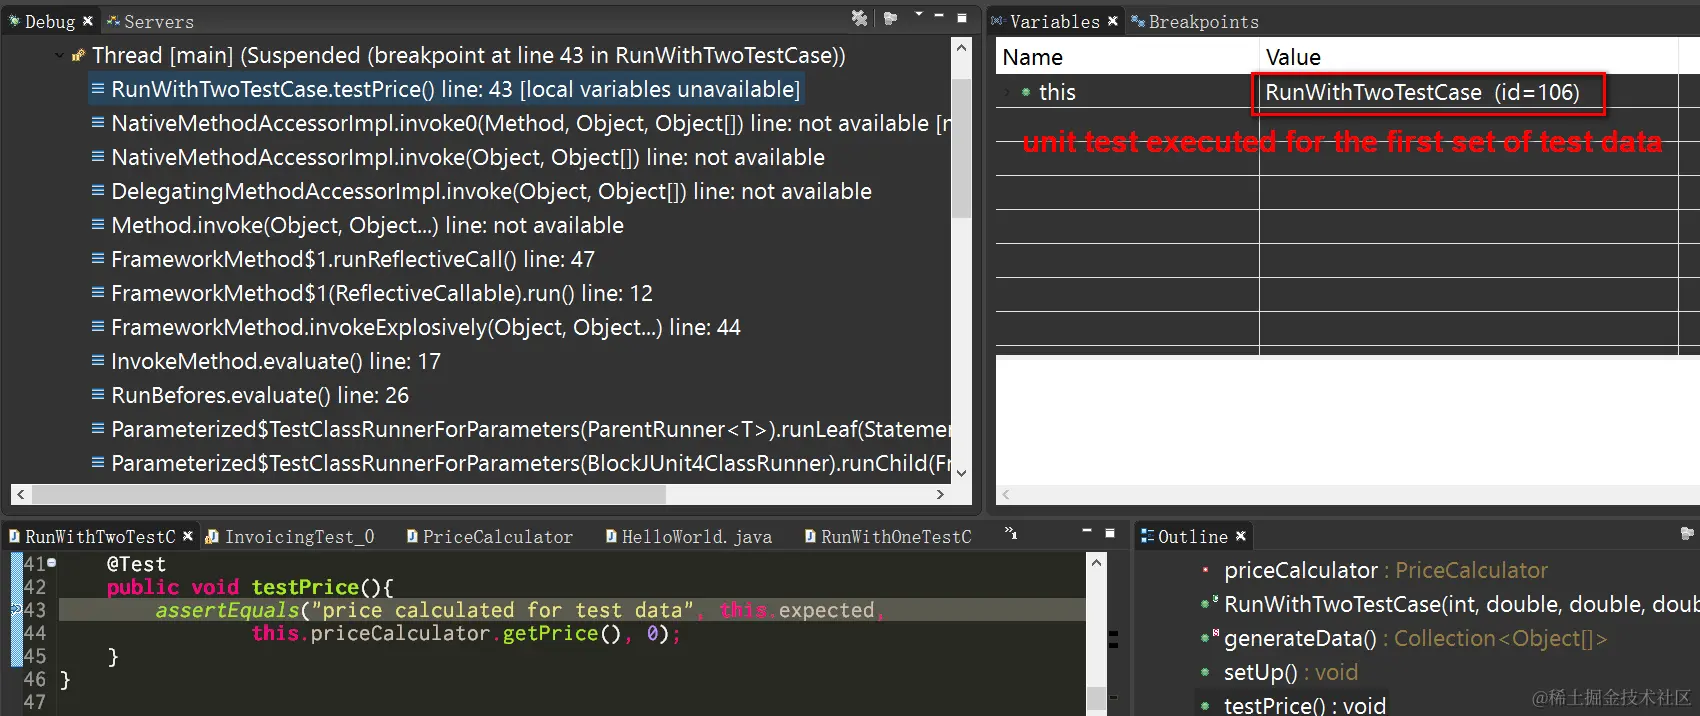
Task: Open the Debug view menu dropdown arrow
Action: [918, 15]
